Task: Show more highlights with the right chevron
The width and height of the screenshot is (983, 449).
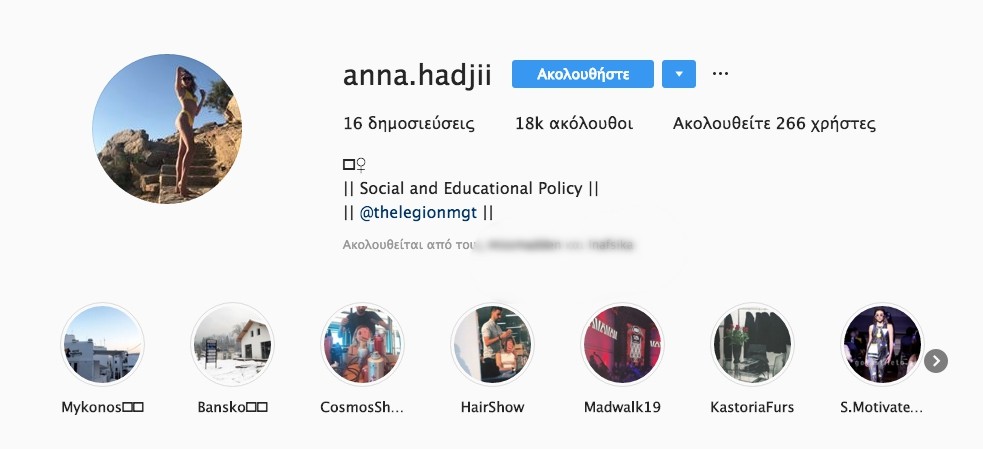Action: point(936,361)
